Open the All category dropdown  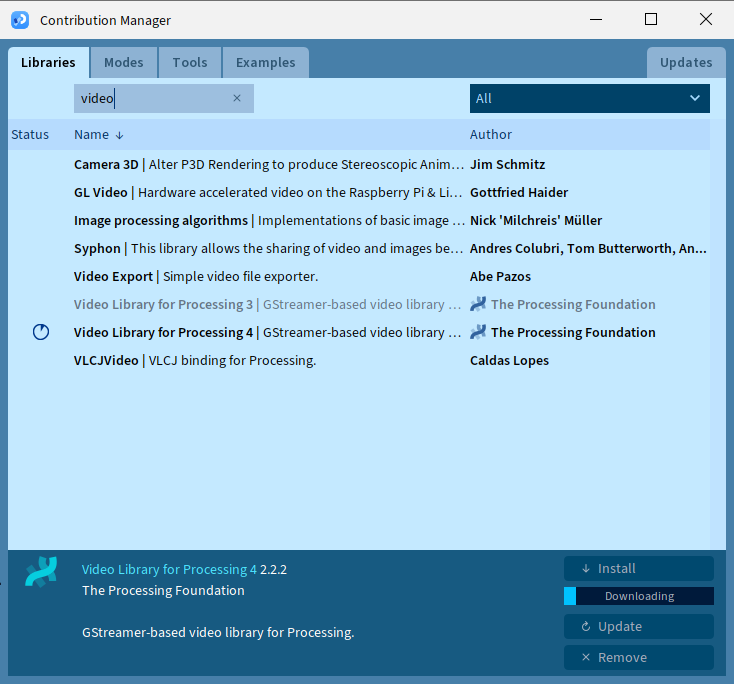[589, 98]
